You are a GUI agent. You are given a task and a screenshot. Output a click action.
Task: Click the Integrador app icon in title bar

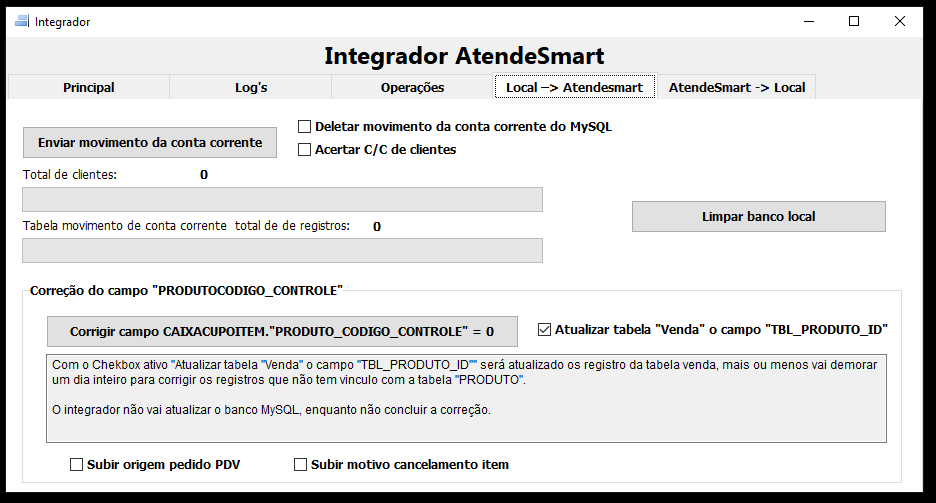[x=21, y=21]
